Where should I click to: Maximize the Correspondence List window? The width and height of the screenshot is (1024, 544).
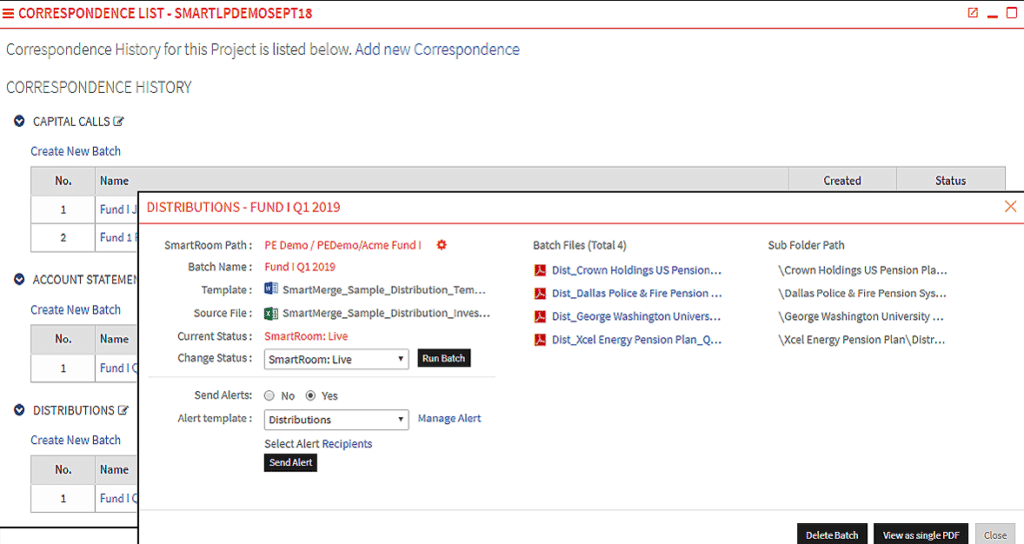pyautogui.click(x=1012, y=13)
